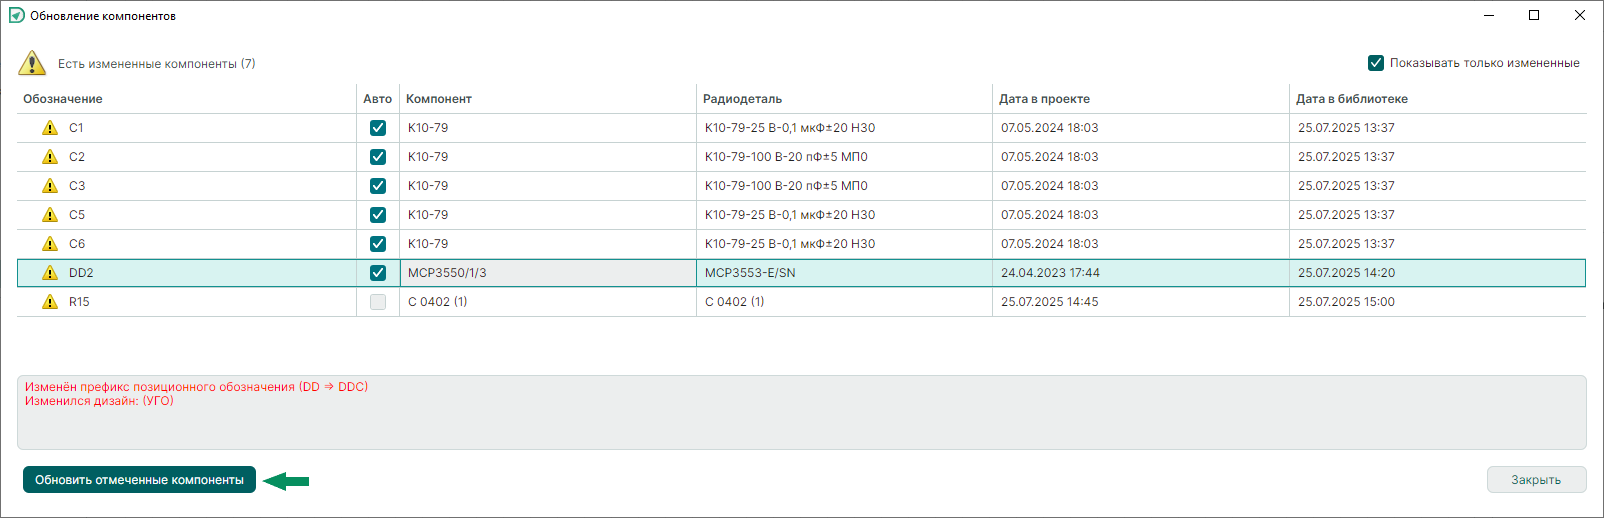The image size is (1604, 518).
Task: Toggle Показывать только измененные checkbox
Action: tap(1376, 63)
